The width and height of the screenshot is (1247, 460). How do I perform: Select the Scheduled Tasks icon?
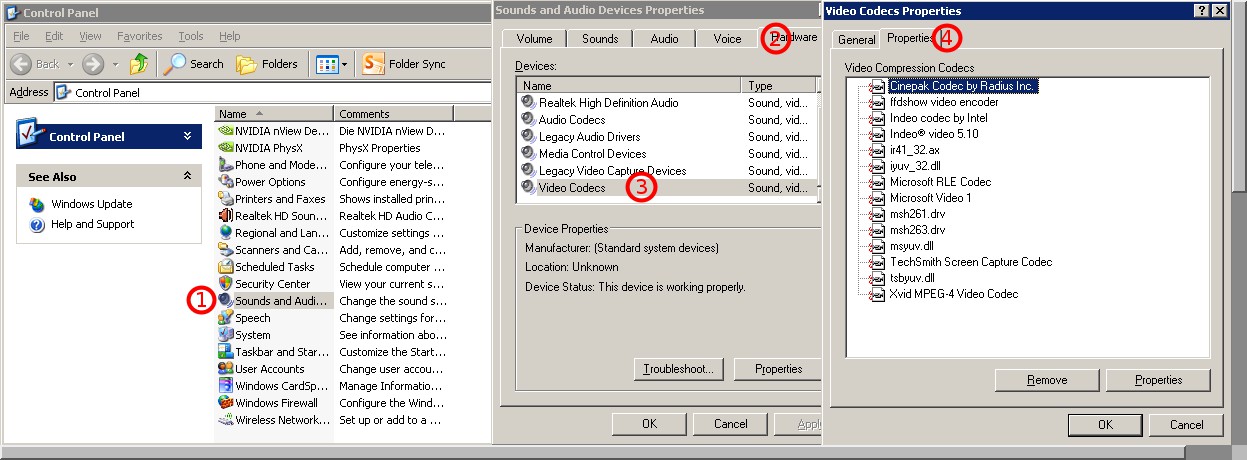[x=226, y=267]
